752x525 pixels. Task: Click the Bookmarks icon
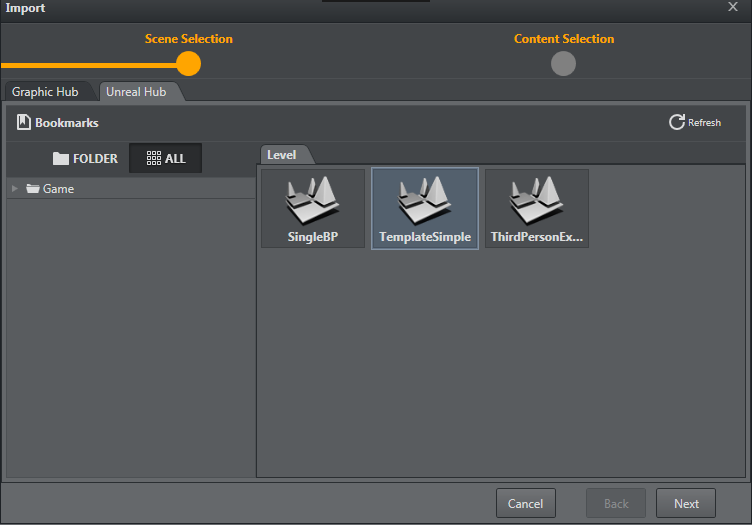pos(24,123)
